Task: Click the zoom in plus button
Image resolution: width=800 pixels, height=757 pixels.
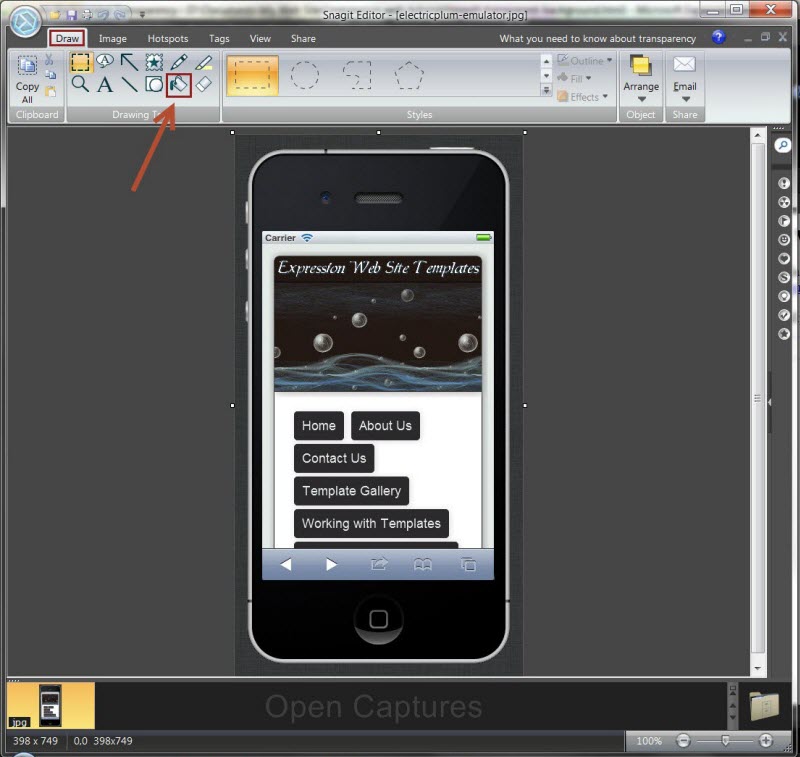Action: (766, 740)
